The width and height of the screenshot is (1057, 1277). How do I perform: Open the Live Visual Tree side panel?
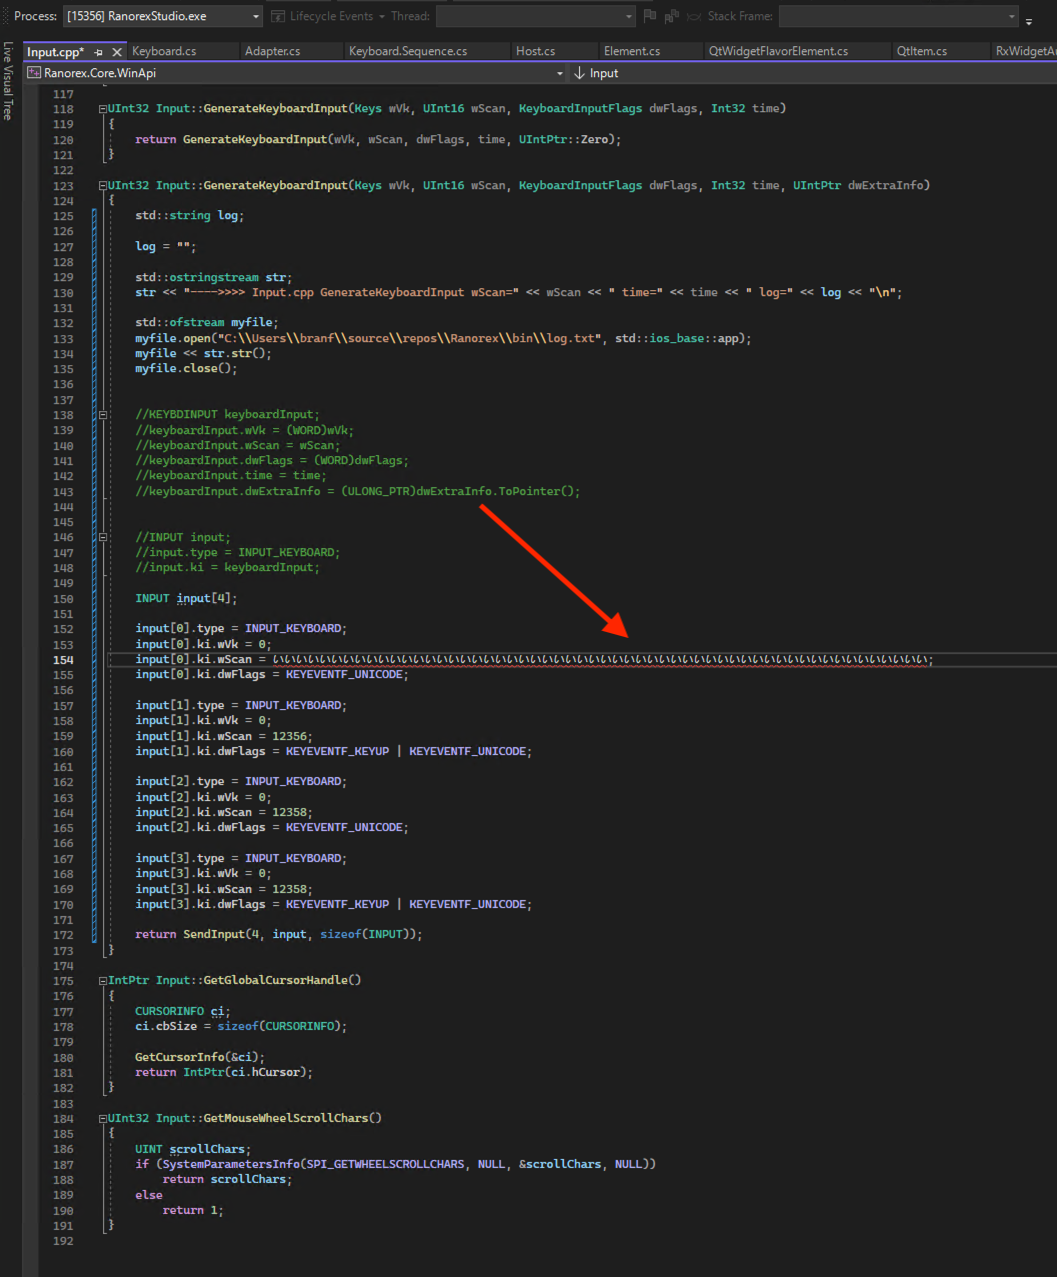8,80
